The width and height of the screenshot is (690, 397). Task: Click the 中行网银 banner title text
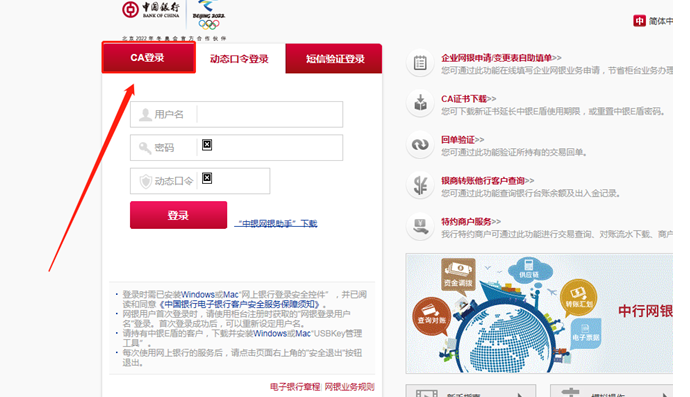(645, 311)
